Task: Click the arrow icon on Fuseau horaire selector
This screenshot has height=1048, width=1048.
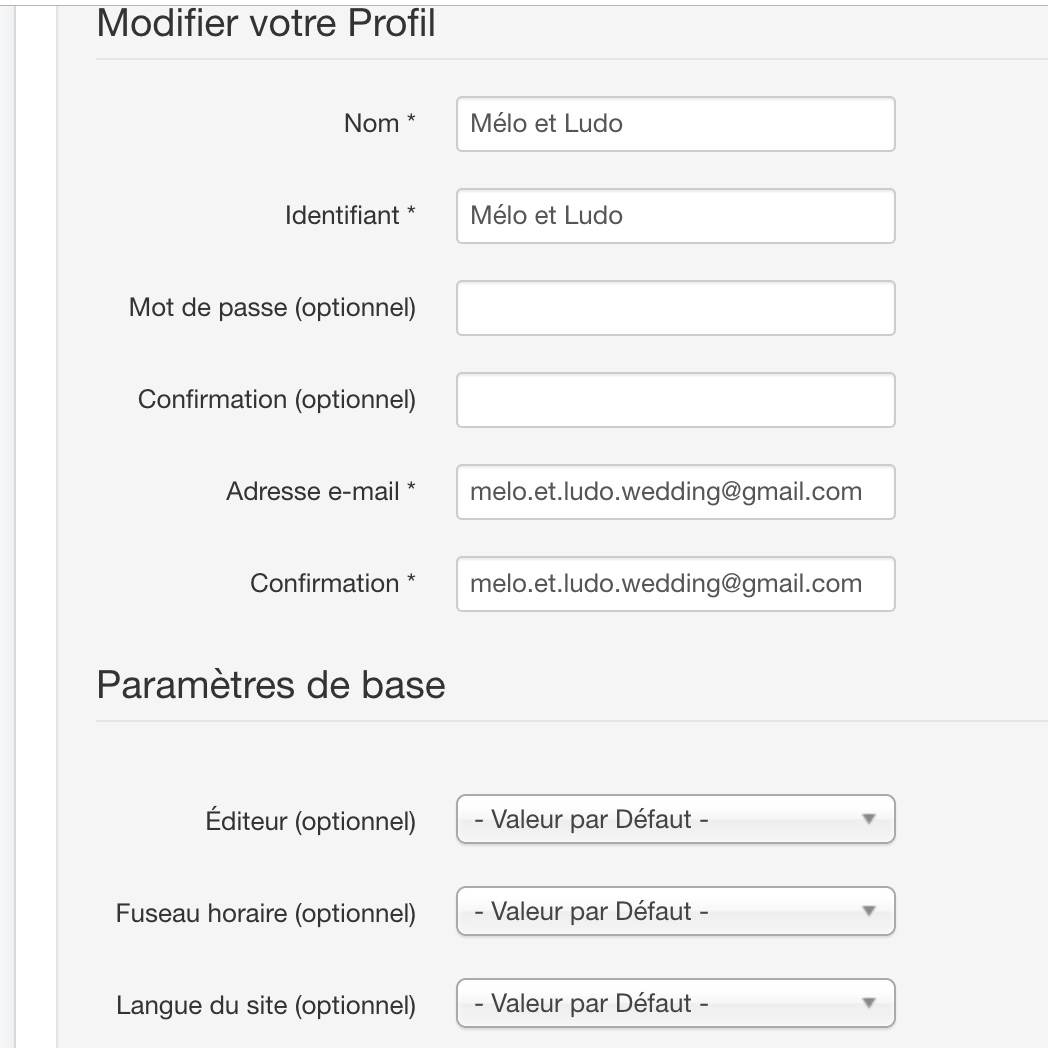Action: tap(868, 913)
